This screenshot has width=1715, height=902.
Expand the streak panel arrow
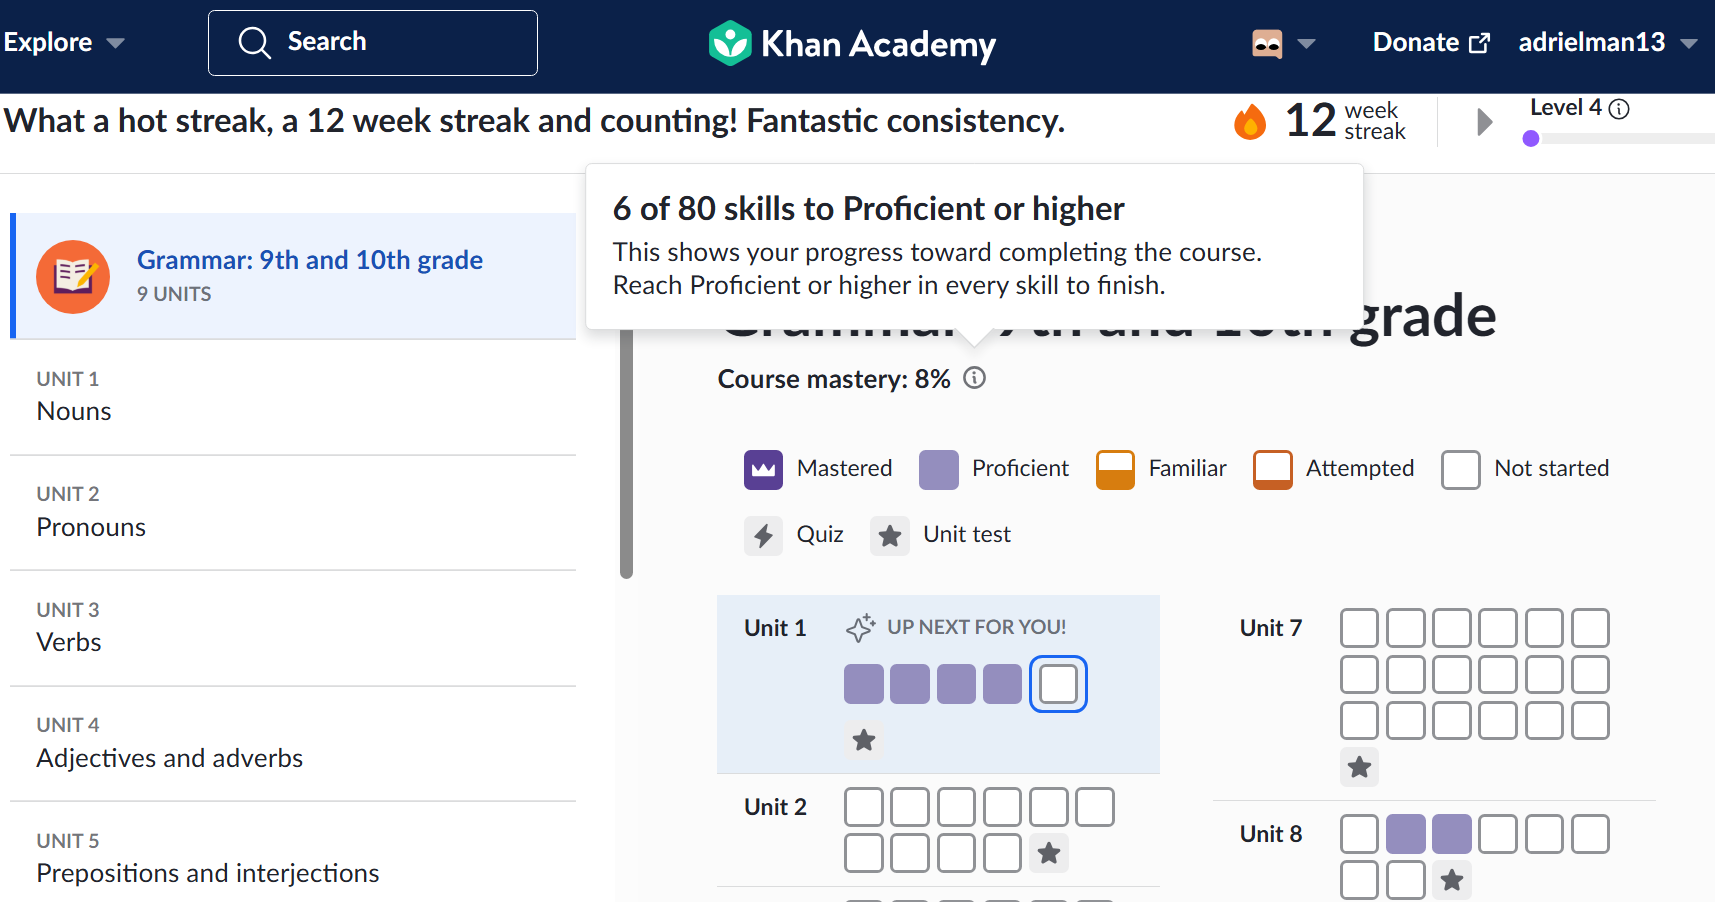tap(1484, 122)
